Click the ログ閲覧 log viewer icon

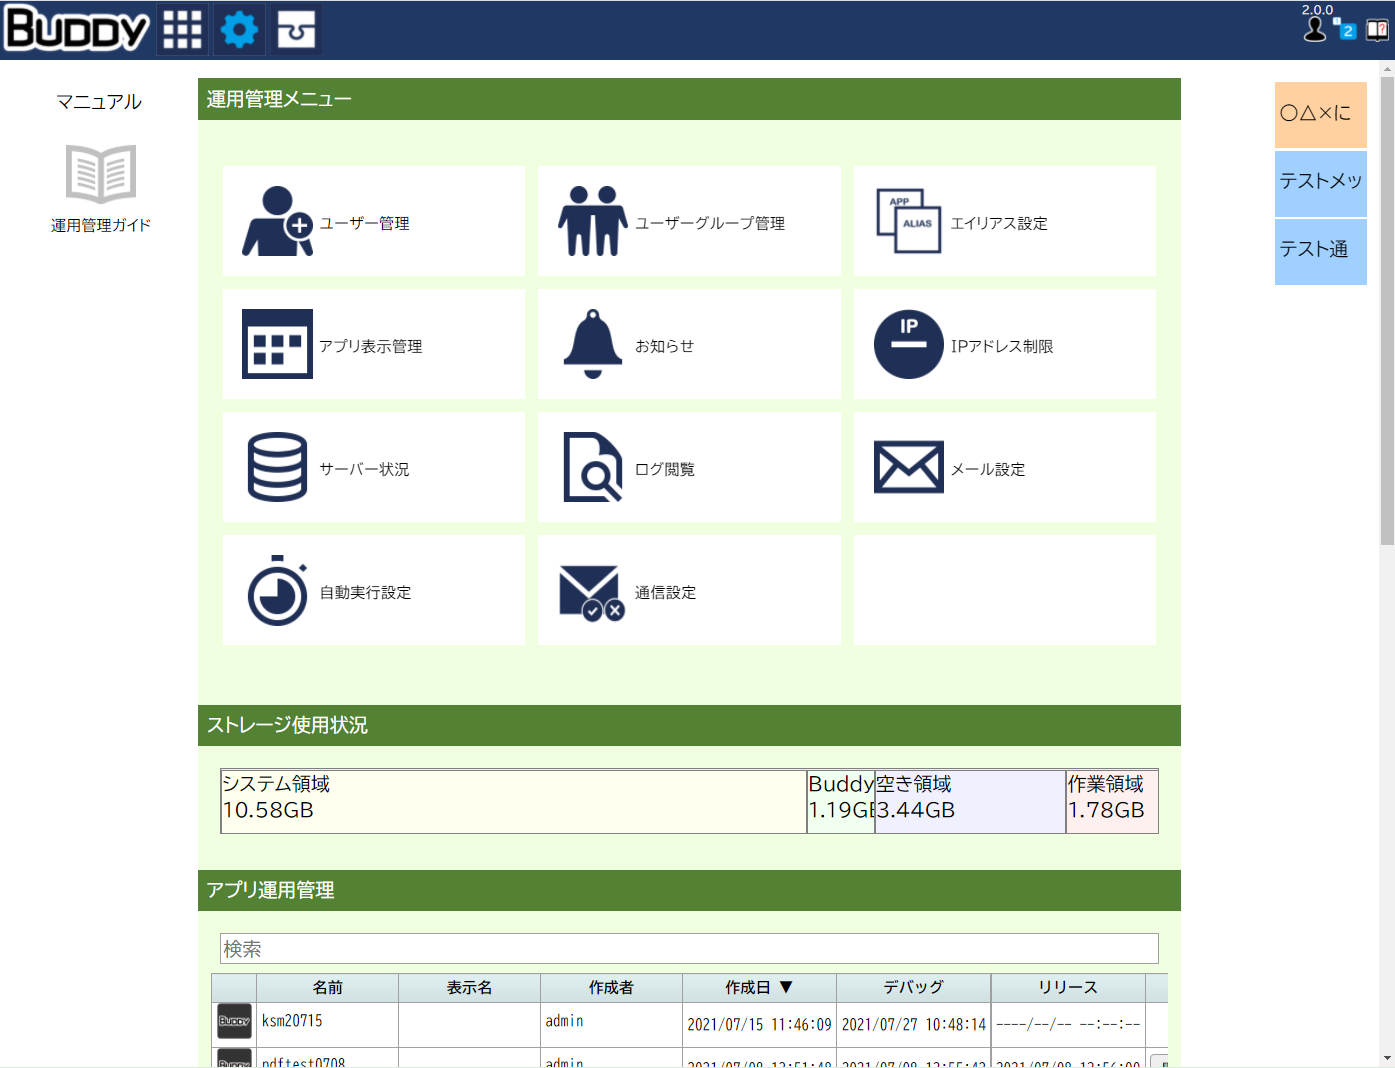click(x=592, y=467)
